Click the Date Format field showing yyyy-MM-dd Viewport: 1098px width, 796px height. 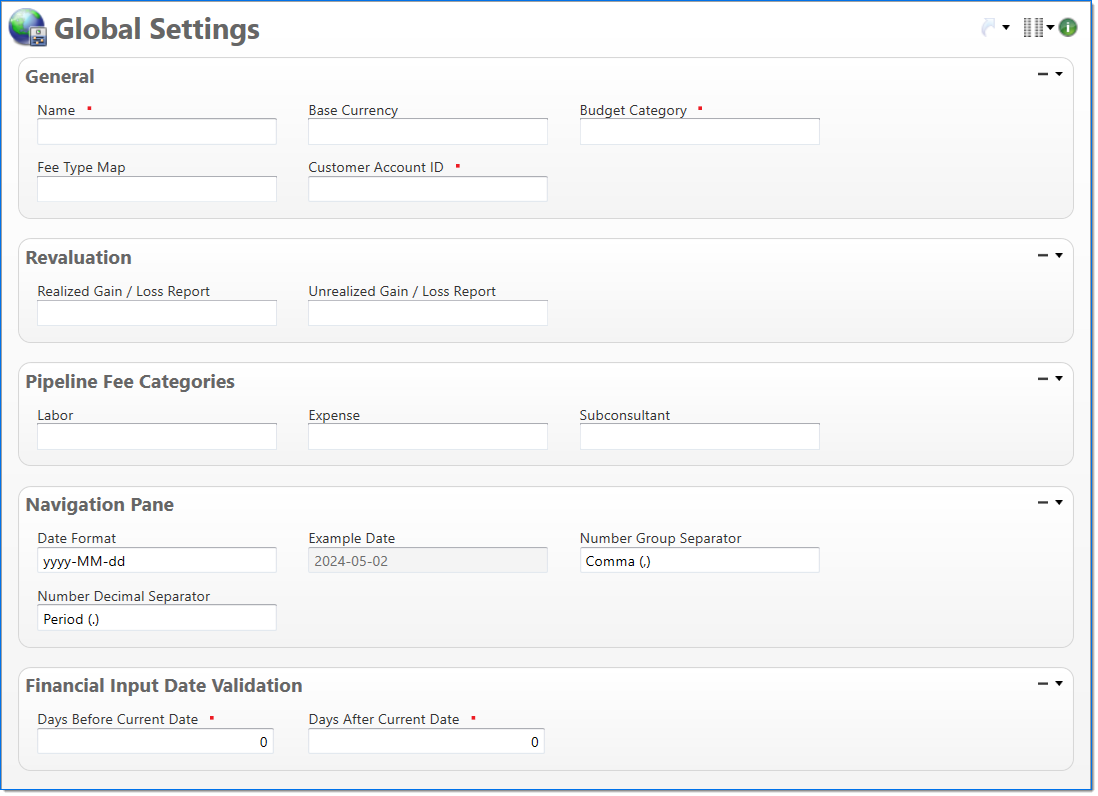tap(157, 561)
